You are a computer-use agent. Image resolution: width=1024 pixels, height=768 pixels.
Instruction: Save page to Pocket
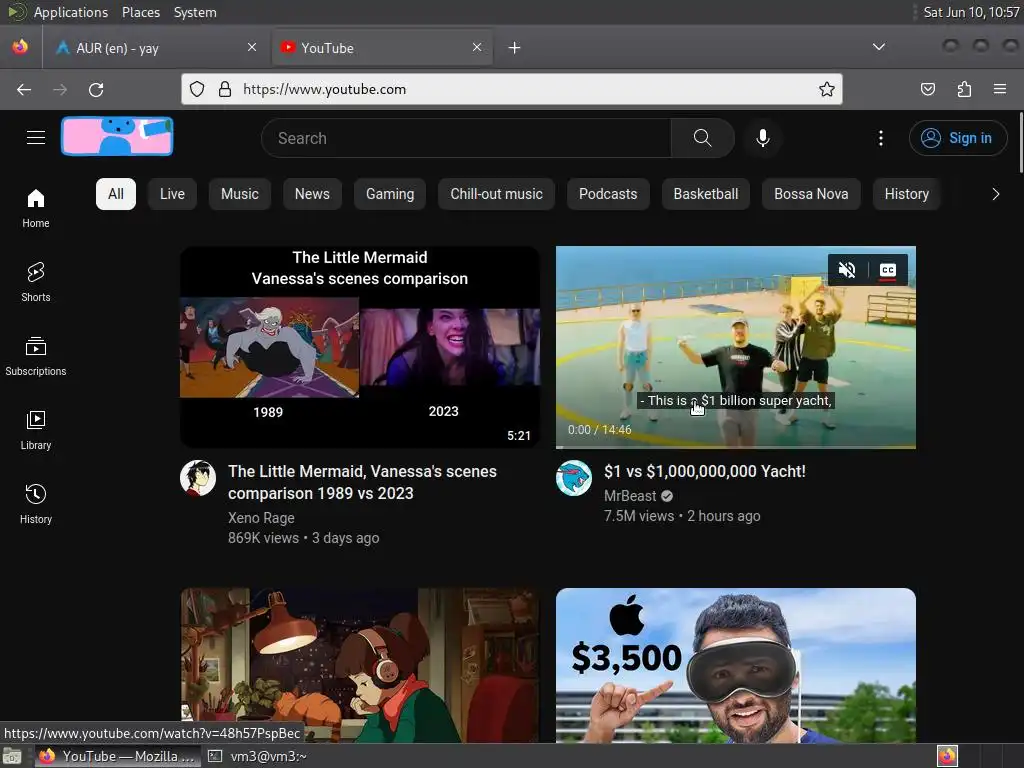(x=927, y=89)
